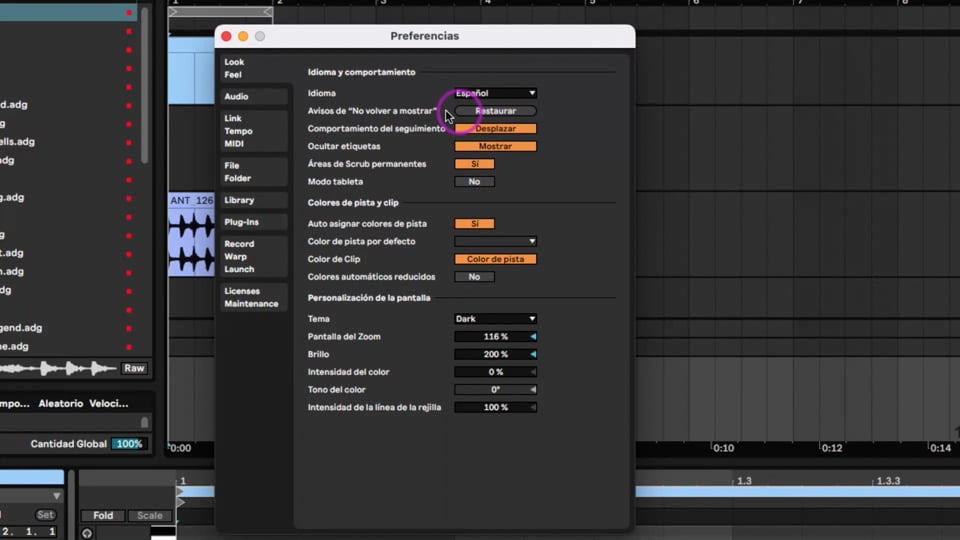
Task: Minimize the Preferencias window
Action: point(243,36)
